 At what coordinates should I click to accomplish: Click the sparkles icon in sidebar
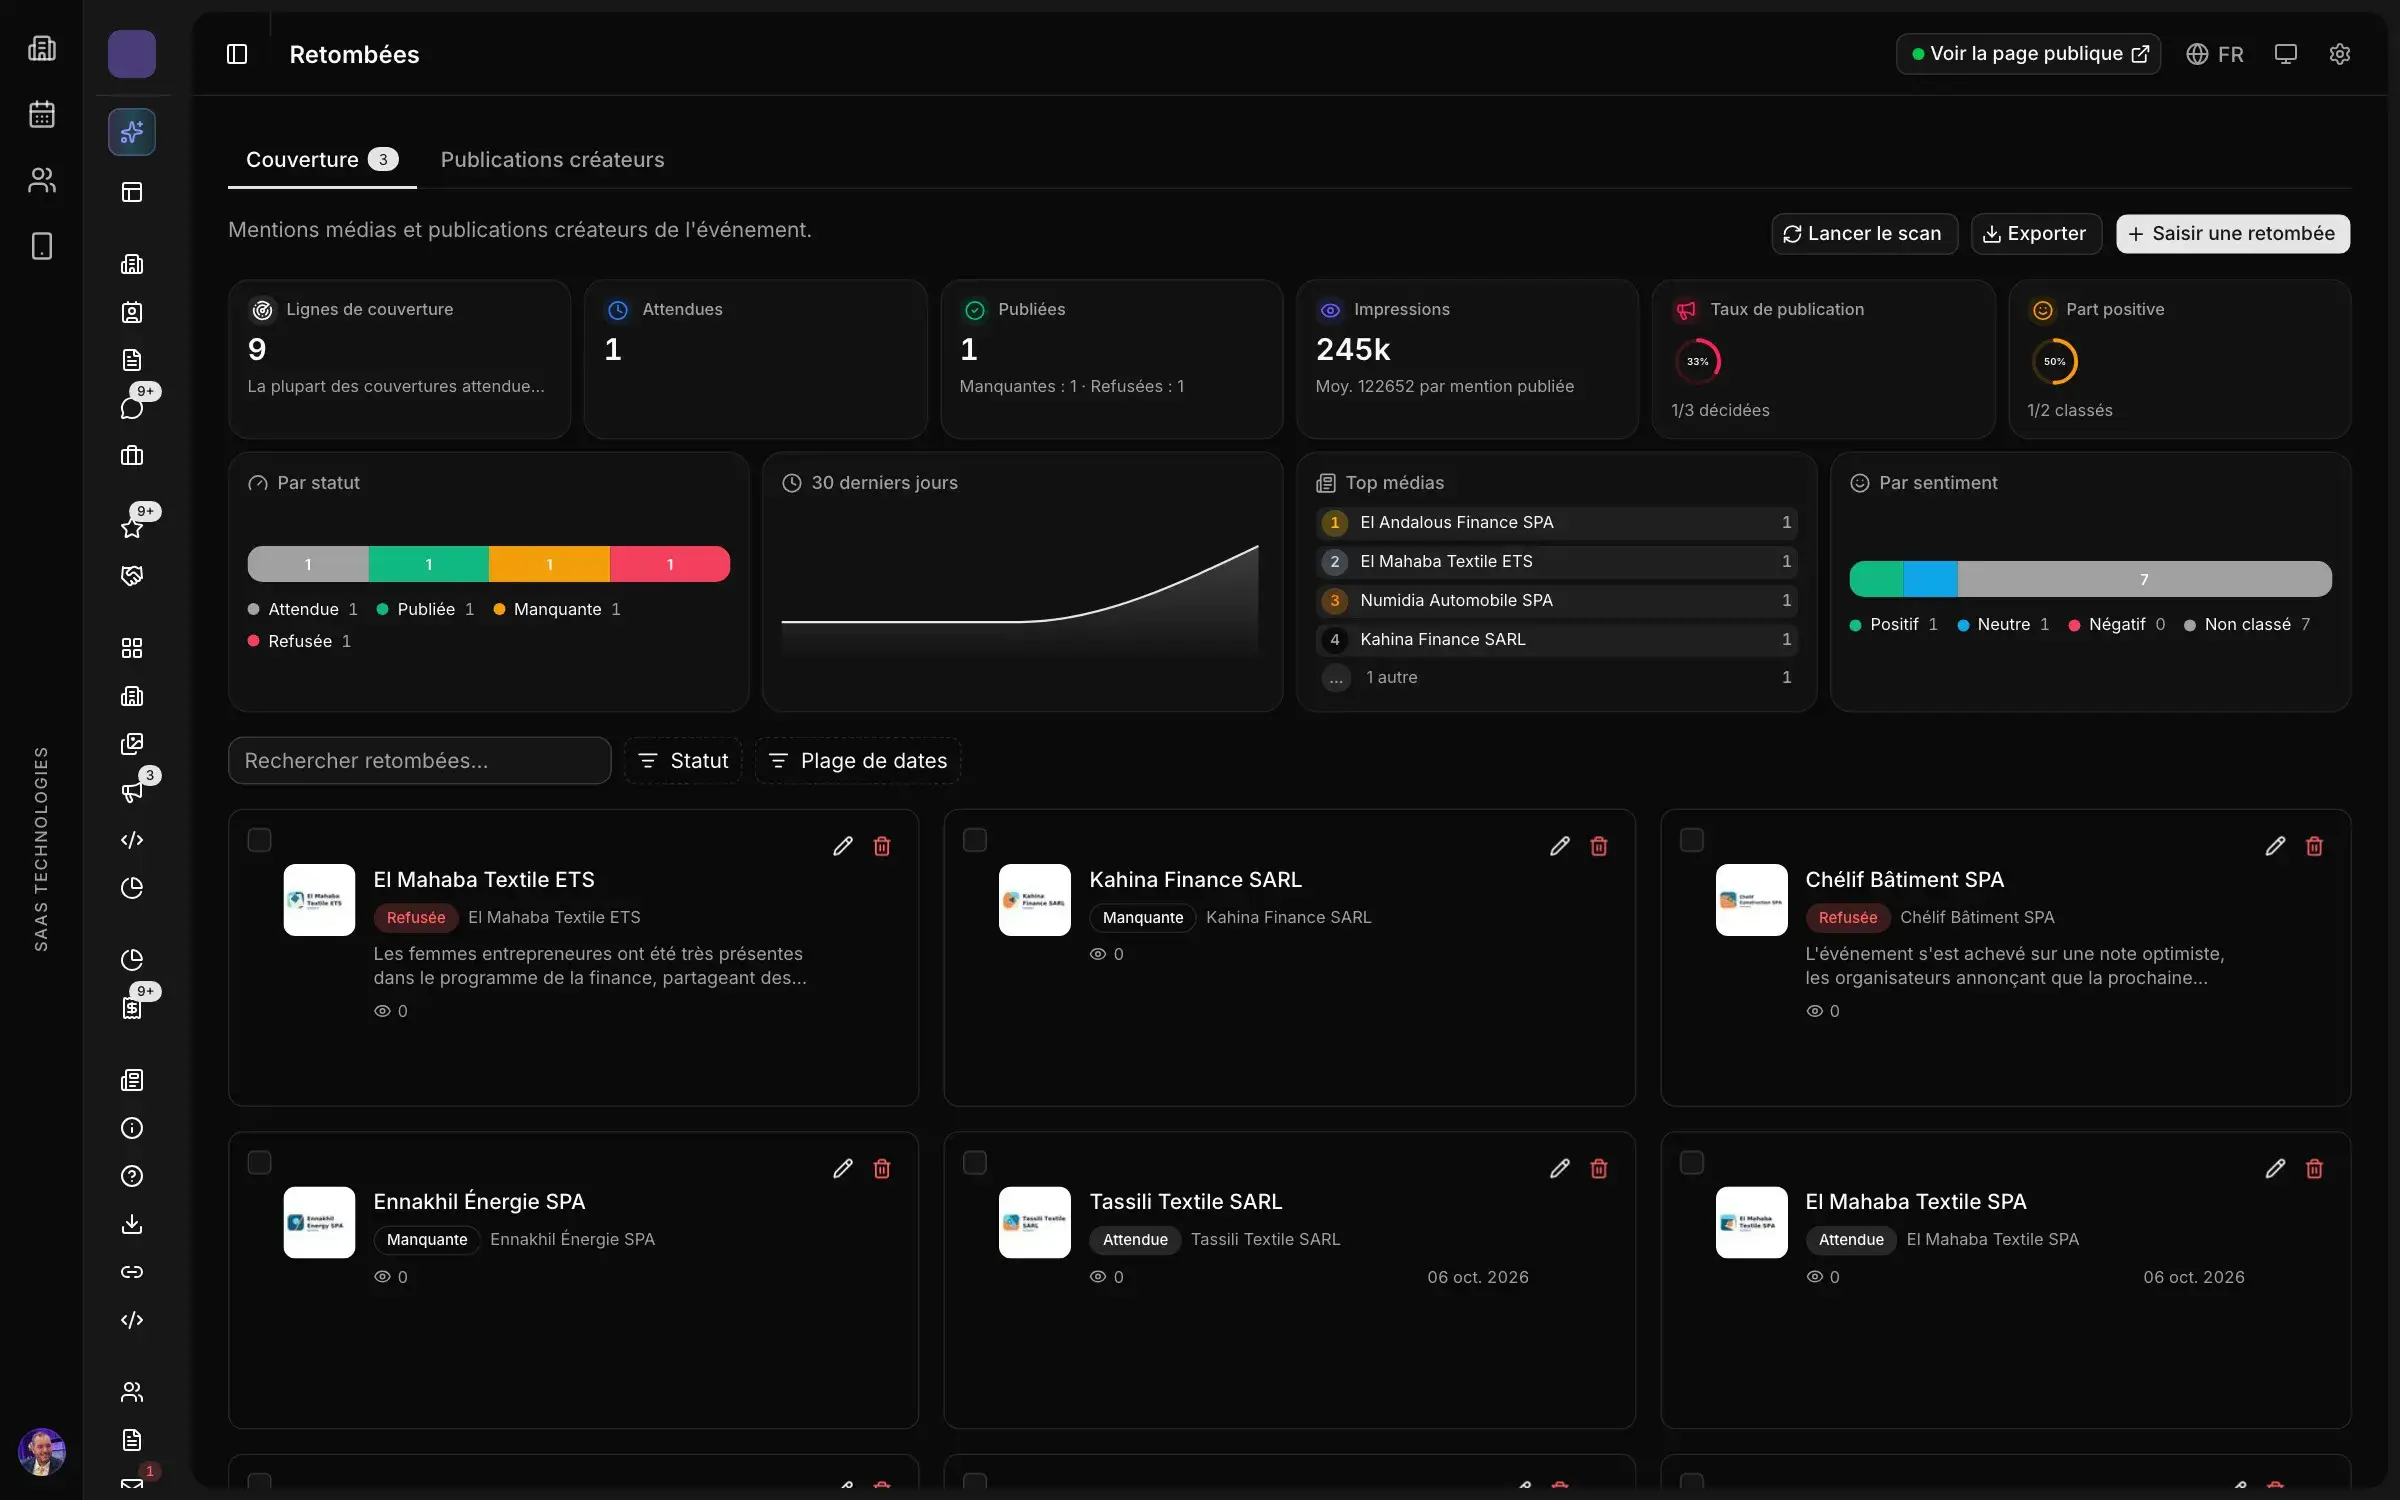click(132, 132)
